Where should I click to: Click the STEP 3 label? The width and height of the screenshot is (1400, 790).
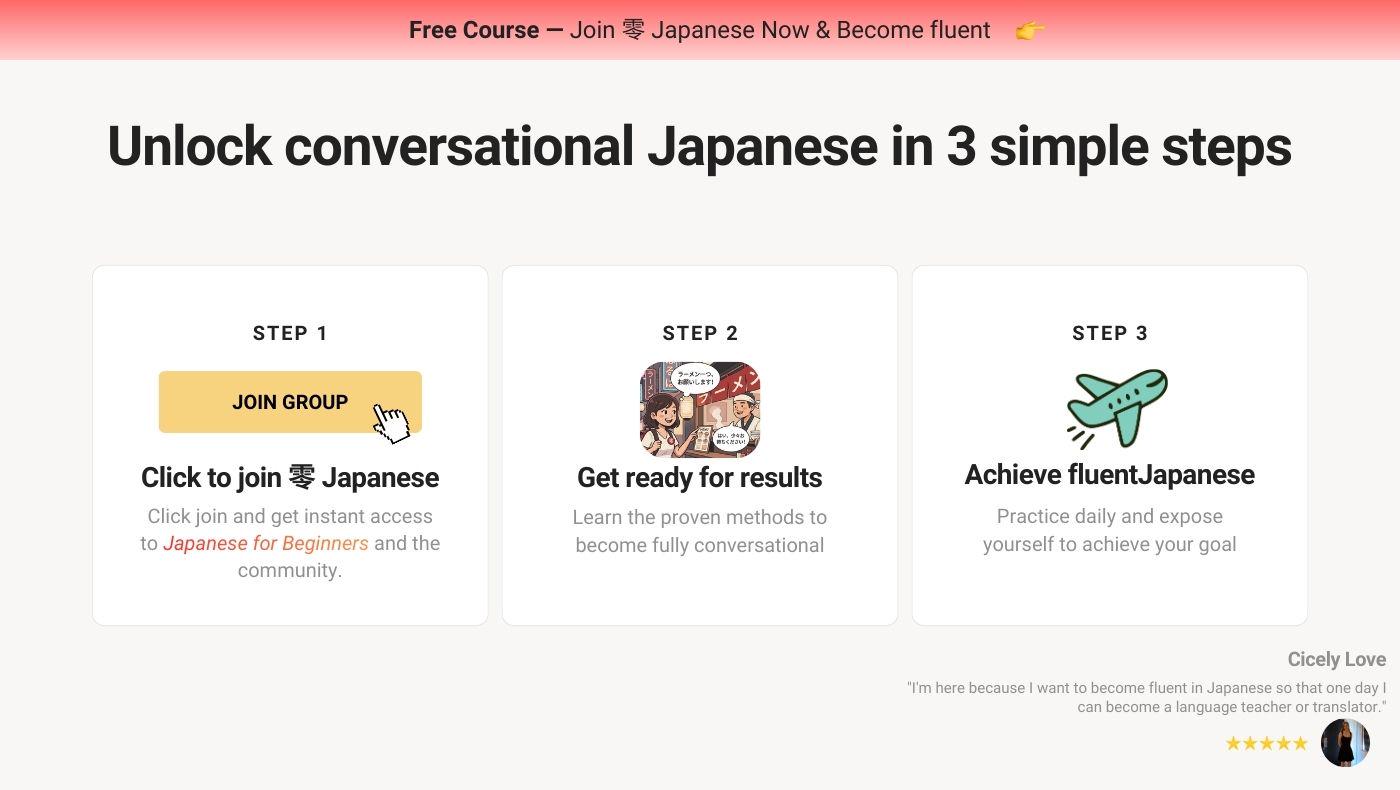pyautogui.click(x=1110, y=333)
